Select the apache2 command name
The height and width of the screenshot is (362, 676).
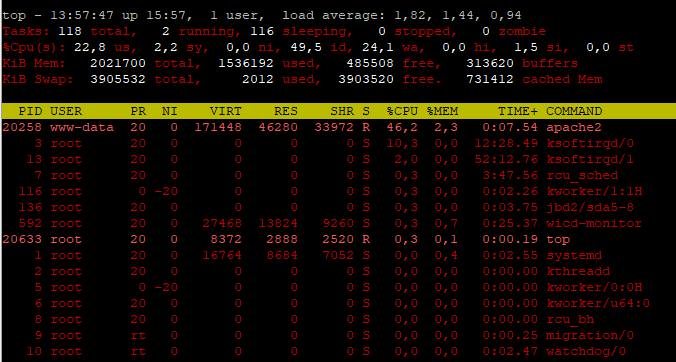574,128
